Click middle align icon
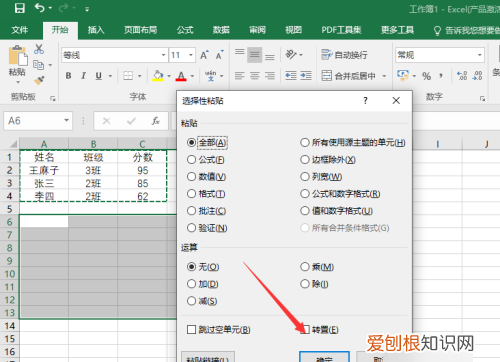 (255, 55)
